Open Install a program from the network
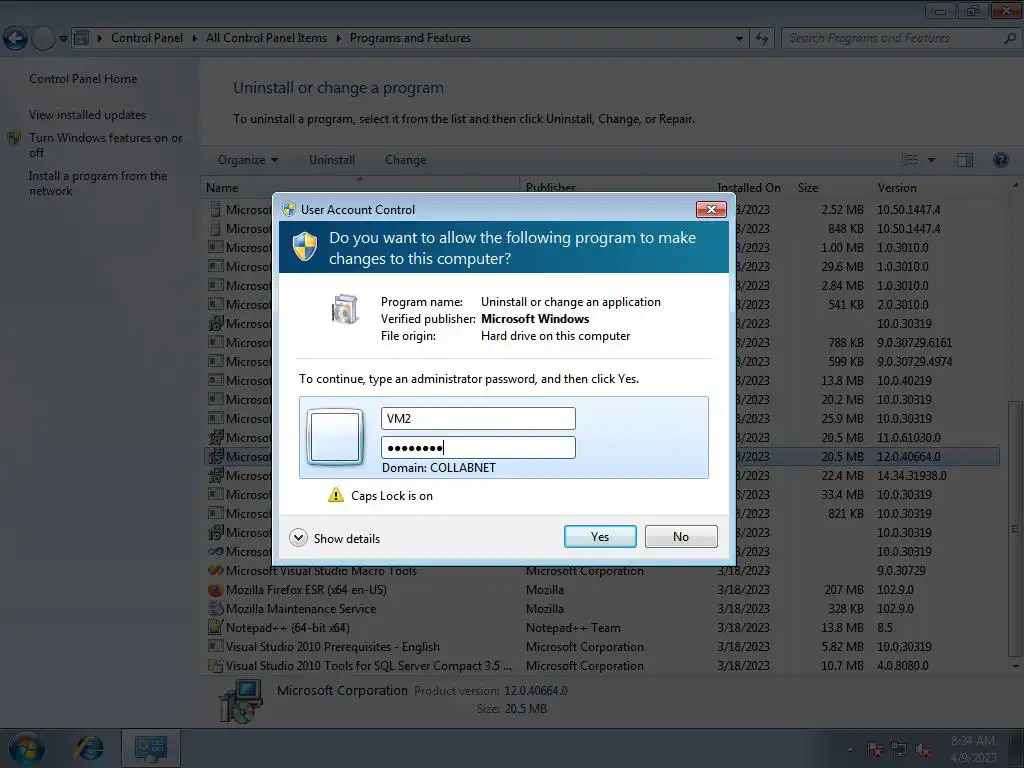Screen dimensions: 1024x768 click(98, 183)
